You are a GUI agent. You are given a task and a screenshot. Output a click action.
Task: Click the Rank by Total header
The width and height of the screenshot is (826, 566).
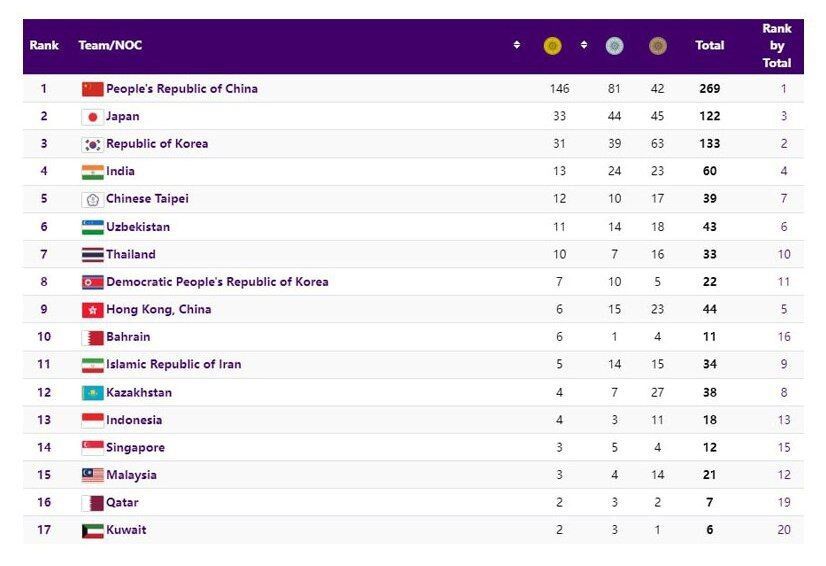[777, 46]
